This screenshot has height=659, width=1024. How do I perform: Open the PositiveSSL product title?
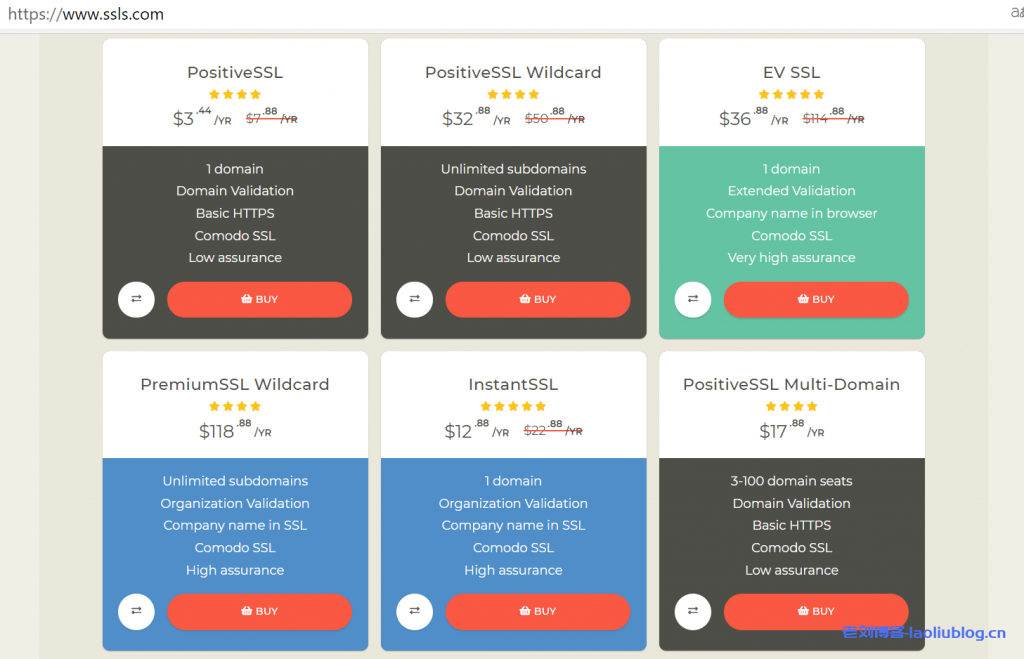(x=235, y=72)
